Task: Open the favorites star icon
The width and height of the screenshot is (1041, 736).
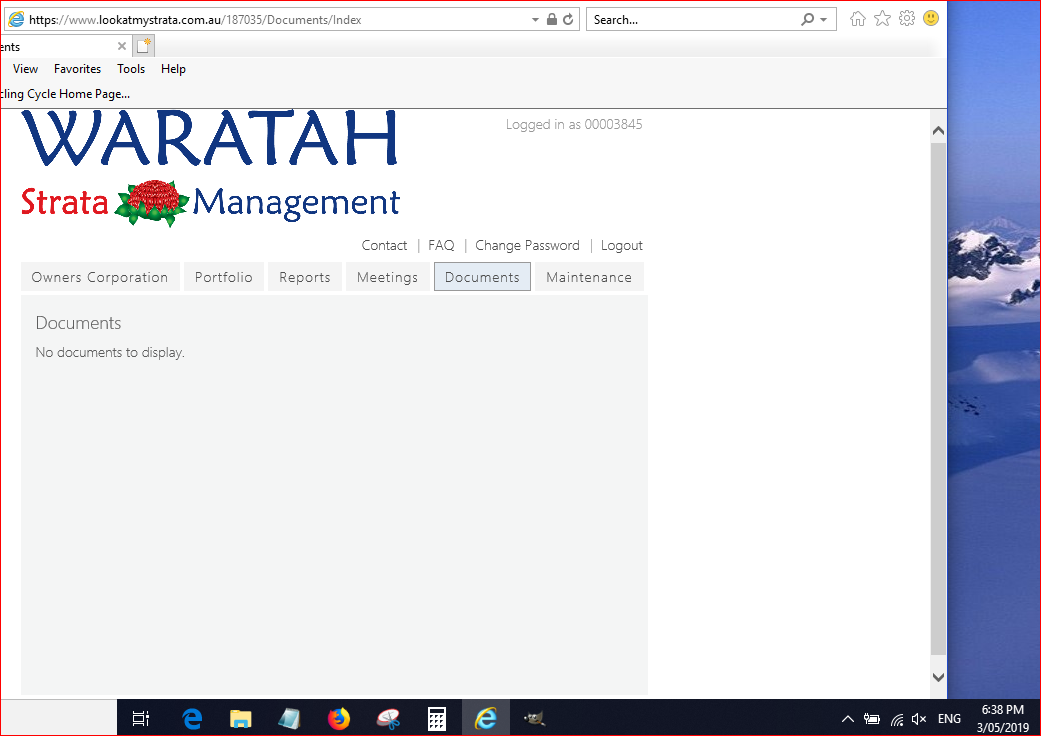Action: coord(882,19)
